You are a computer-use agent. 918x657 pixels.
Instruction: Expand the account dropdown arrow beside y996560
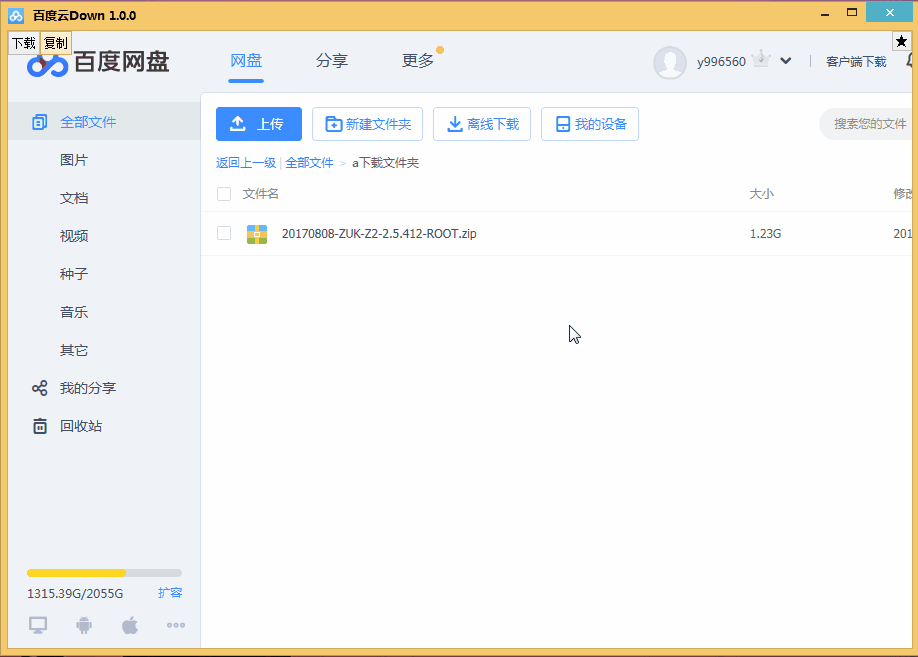(786, 61)
